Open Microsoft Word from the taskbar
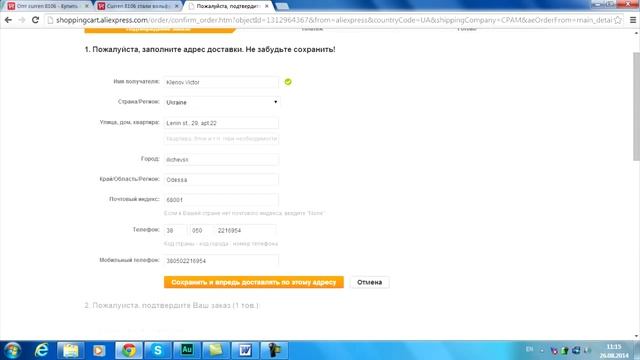 pyautogui.click(x=245, y=350)
